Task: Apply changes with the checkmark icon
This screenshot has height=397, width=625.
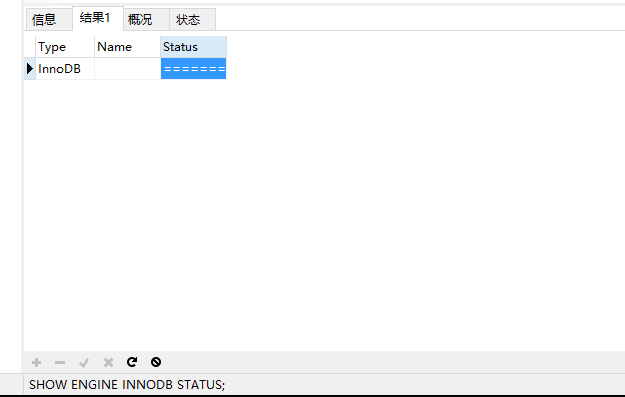Action: pyautogui.click(x=84, y=362)
